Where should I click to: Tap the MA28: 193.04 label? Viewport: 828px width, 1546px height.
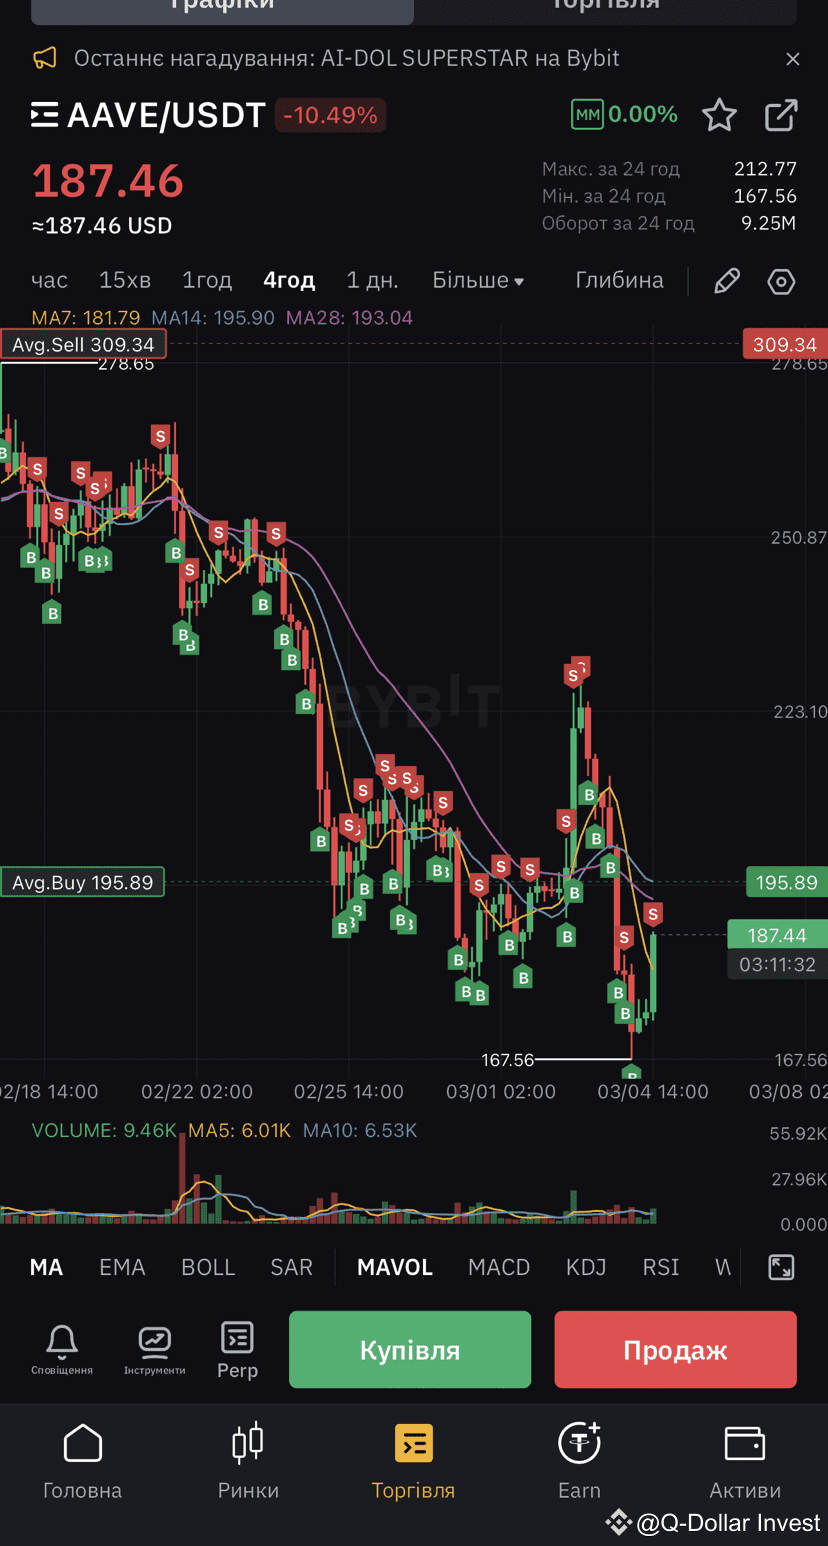(x=349, y=318)
